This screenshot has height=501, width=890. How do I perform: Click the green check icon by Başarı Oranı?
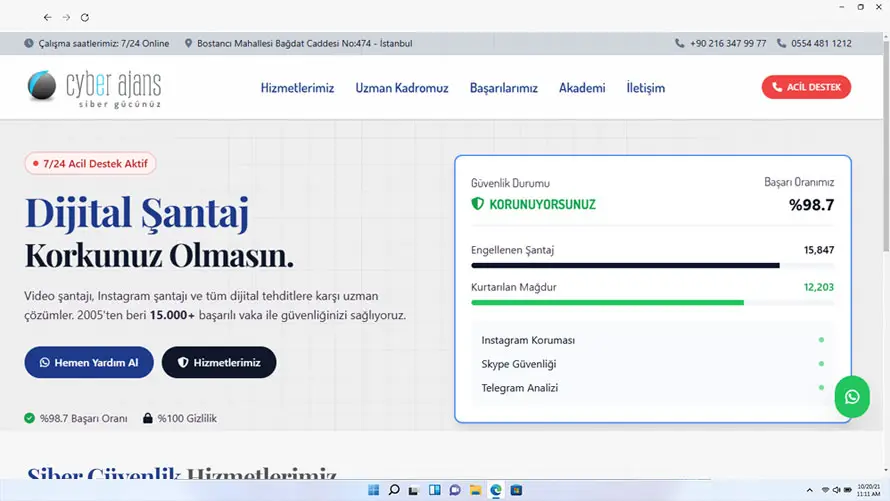point(30,418)
